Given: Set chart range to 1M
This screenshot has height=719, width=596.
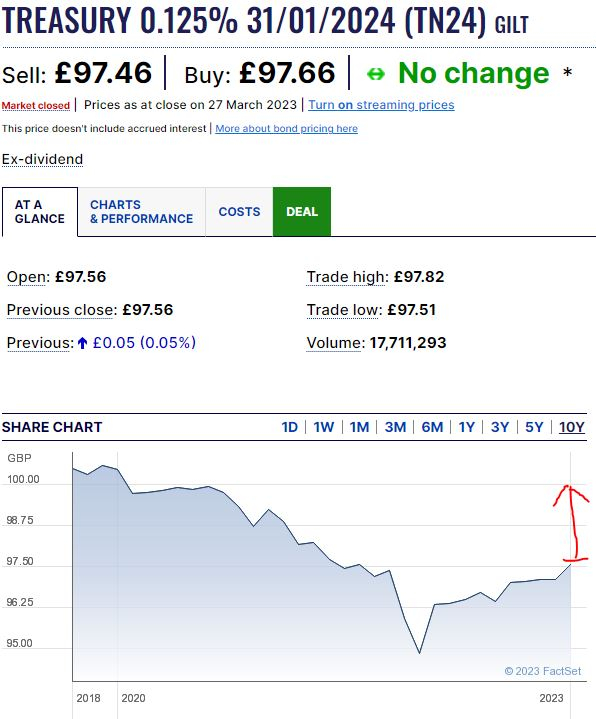Looking at the screenshot, I should click(x=359, y=427).
